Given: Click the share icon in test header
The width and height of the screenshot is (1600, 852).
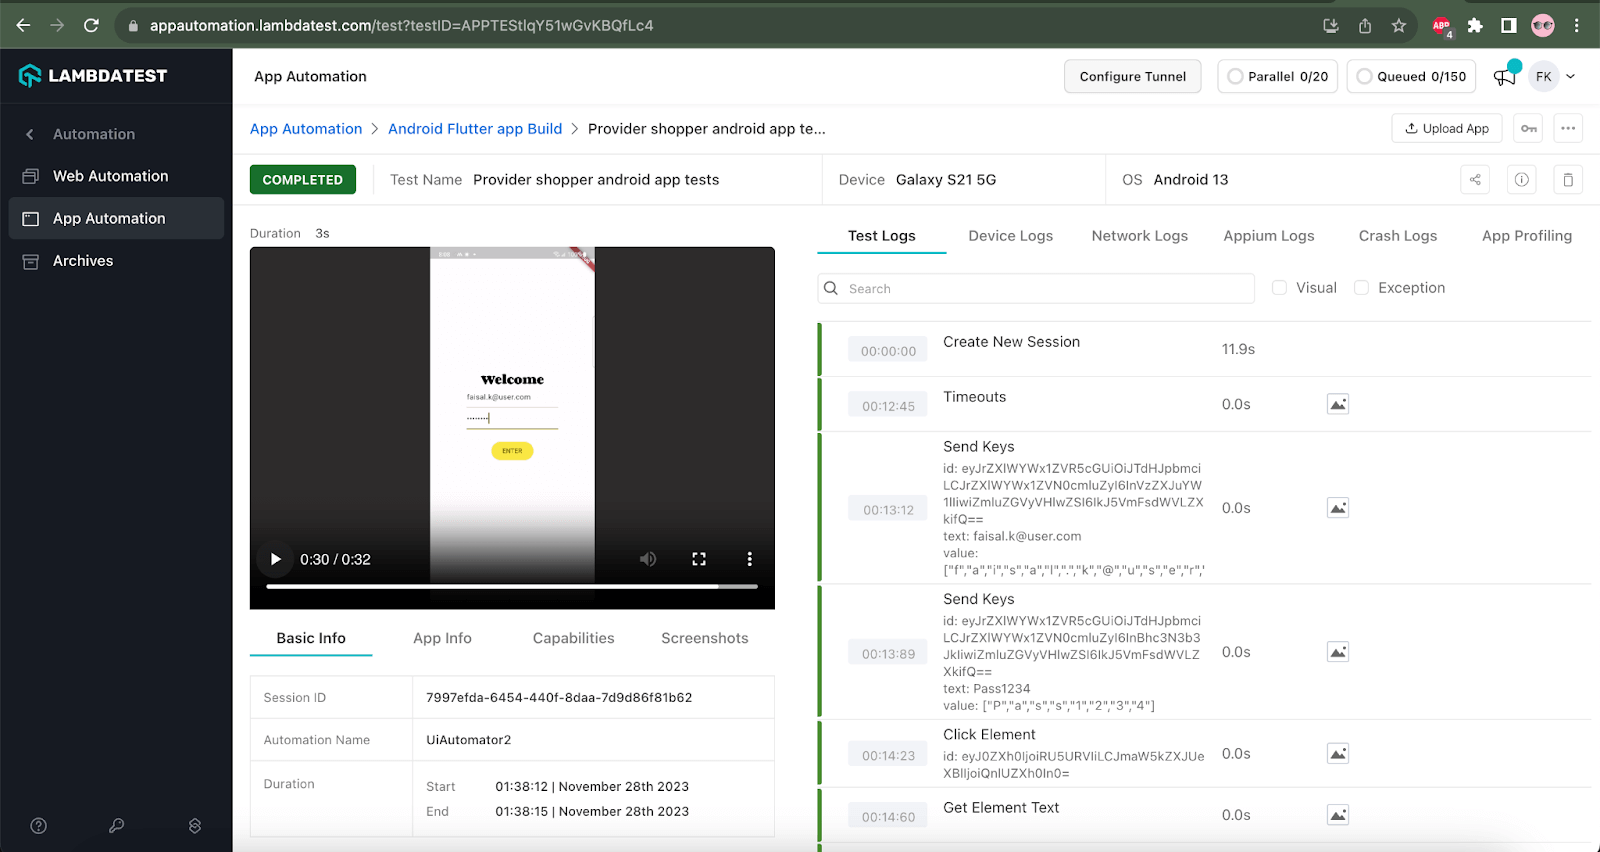Looking at the screenshot, I should tap(1475, 180).
